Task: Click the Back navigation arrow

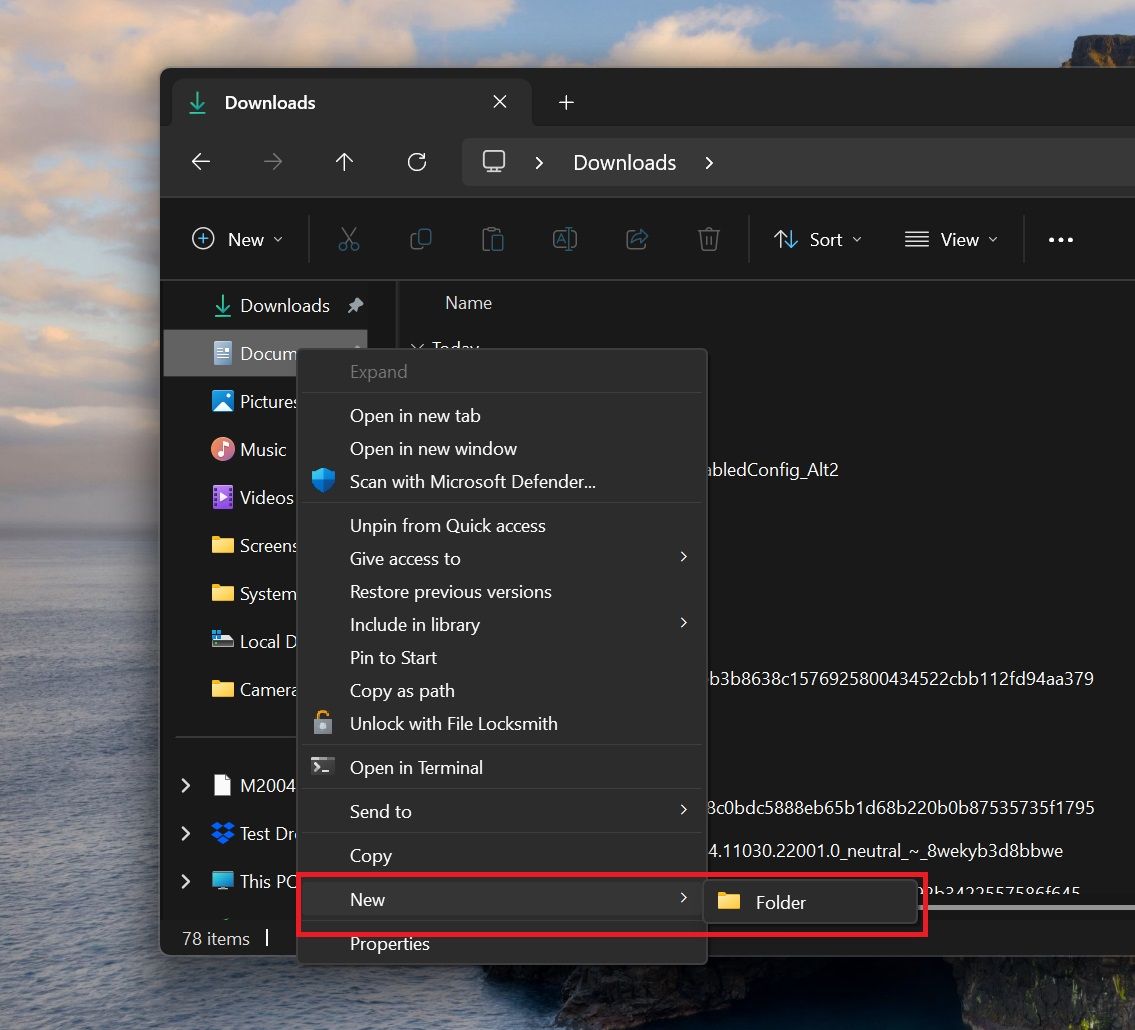Action: pos(200,162)
